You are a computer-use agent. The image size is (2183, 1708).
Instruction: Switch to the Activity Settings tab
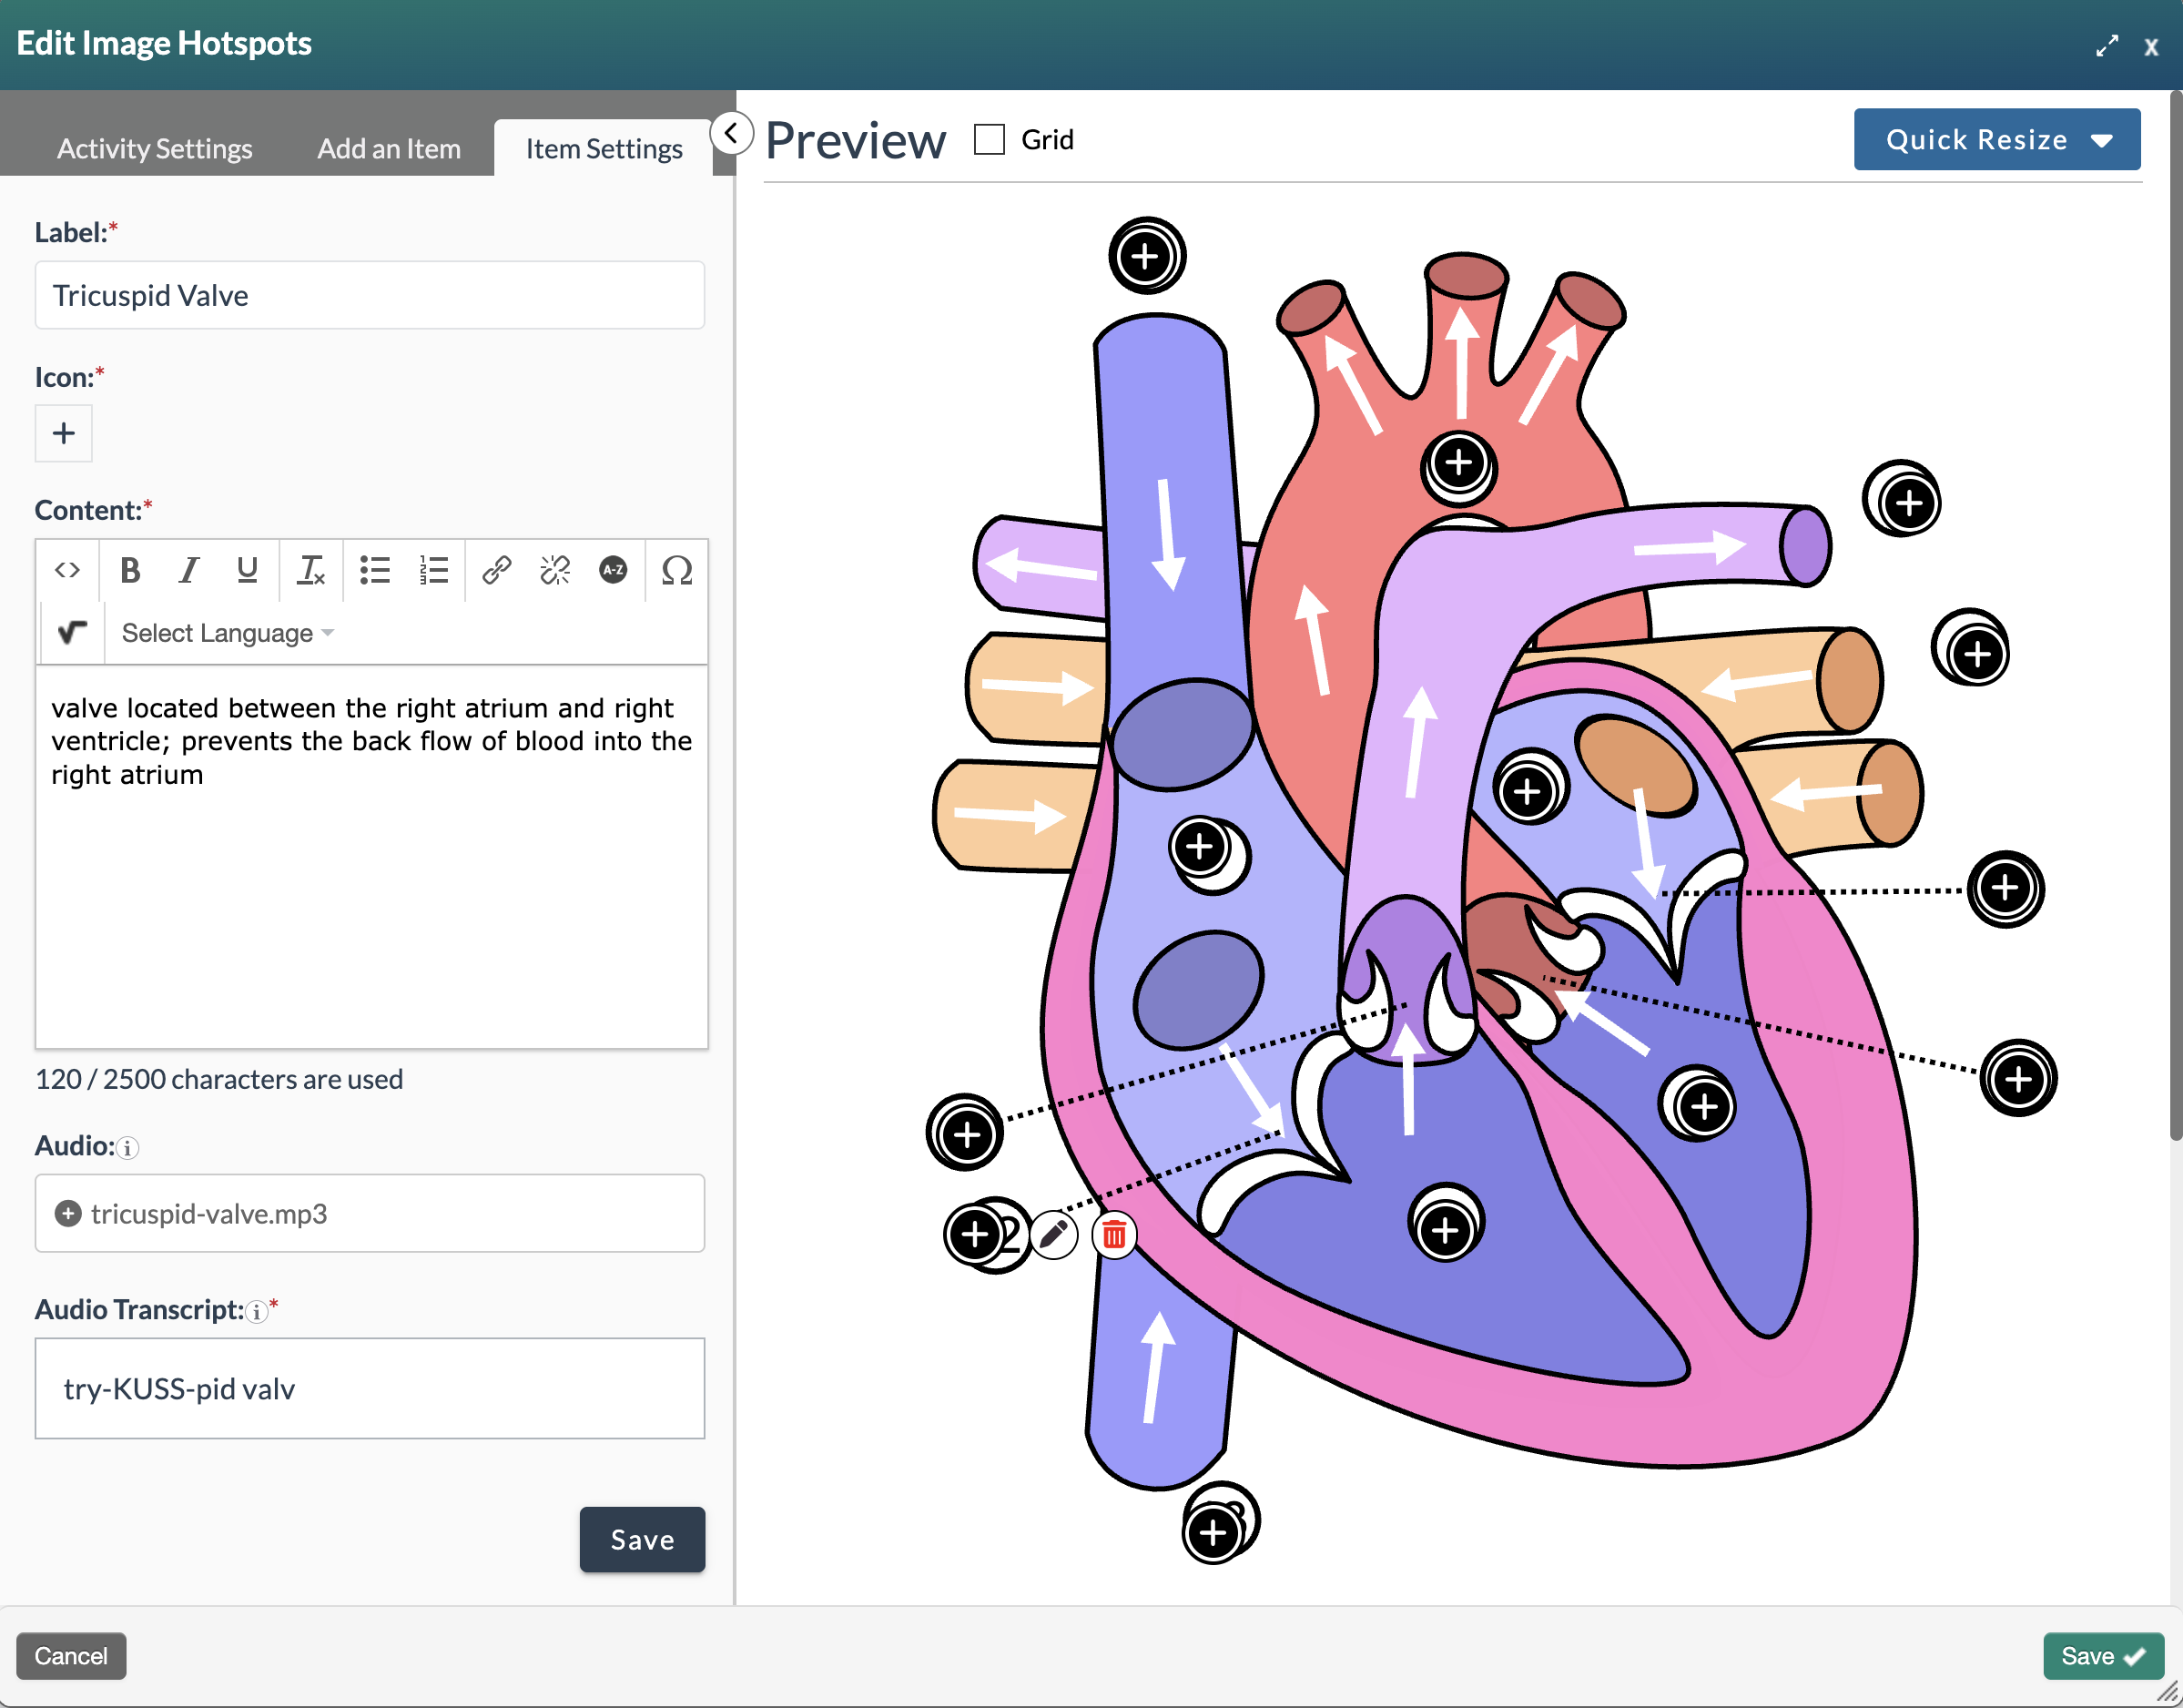click(155, 148)
